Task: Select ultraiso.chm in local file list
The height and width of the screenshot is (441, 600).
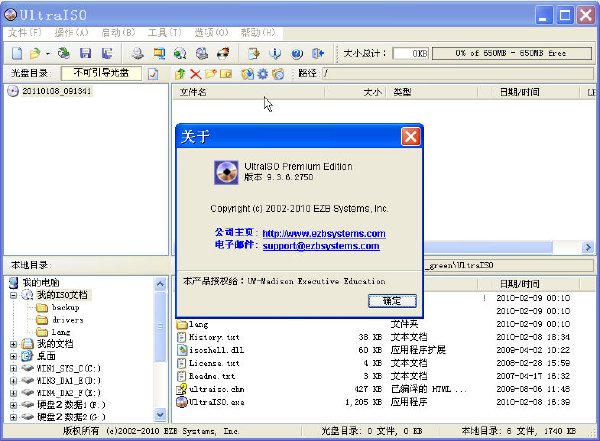Action: (217, 389)
